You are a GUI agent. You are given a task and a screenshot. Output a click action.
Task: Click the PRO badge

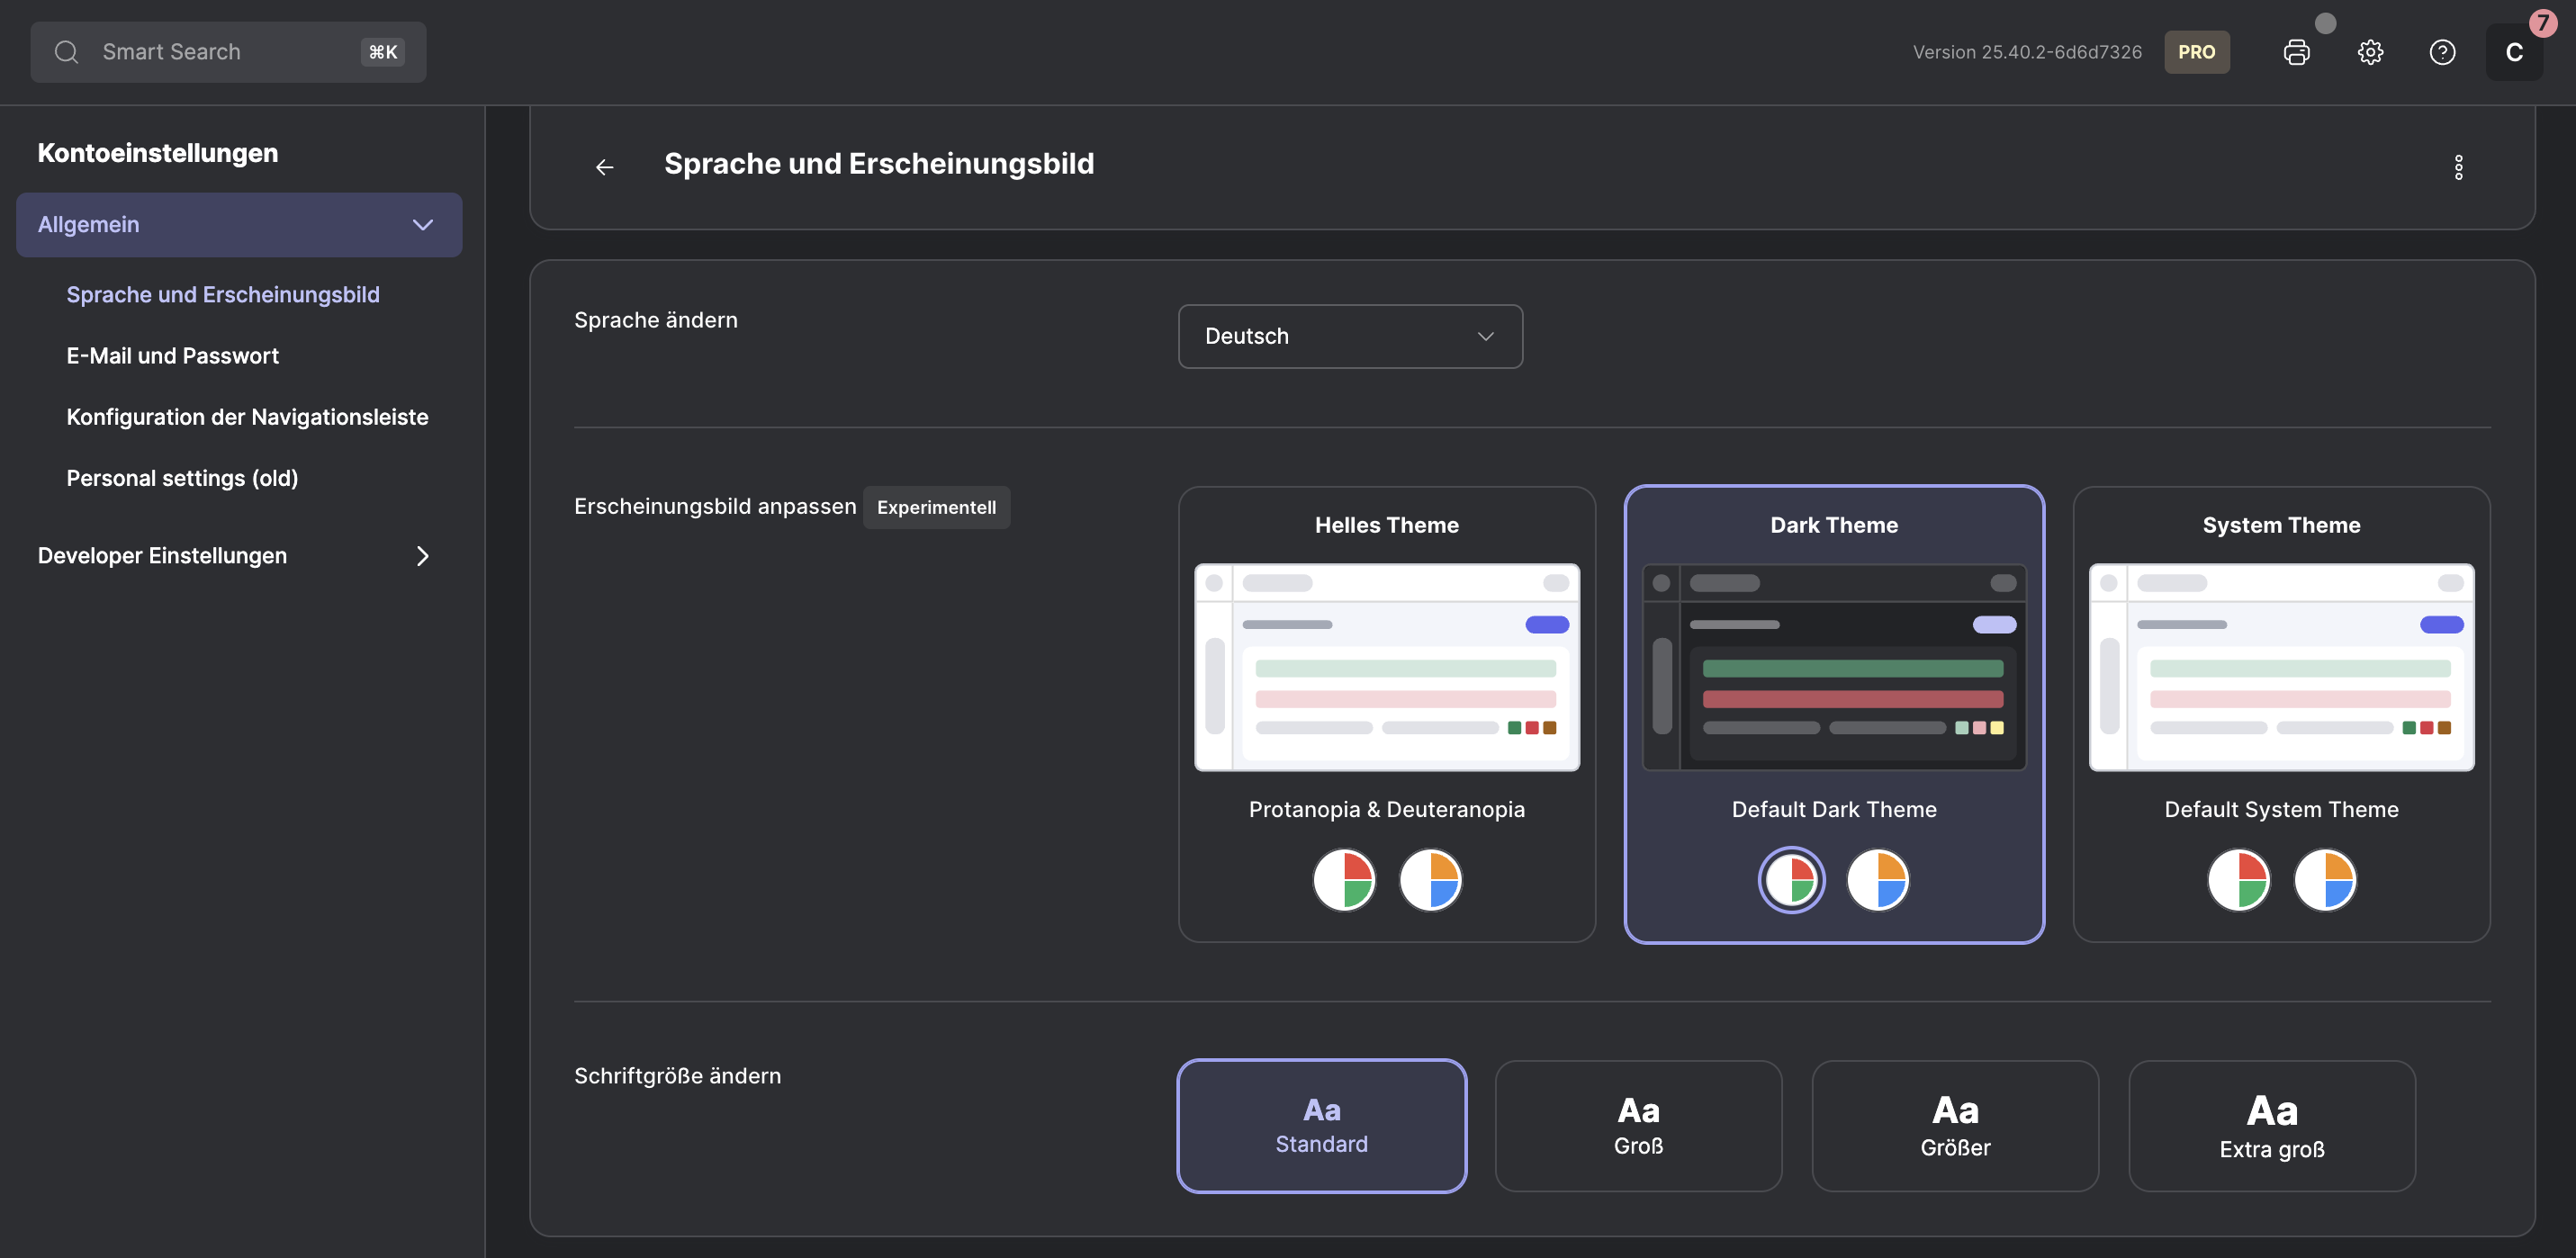(x=2196, y=51)
